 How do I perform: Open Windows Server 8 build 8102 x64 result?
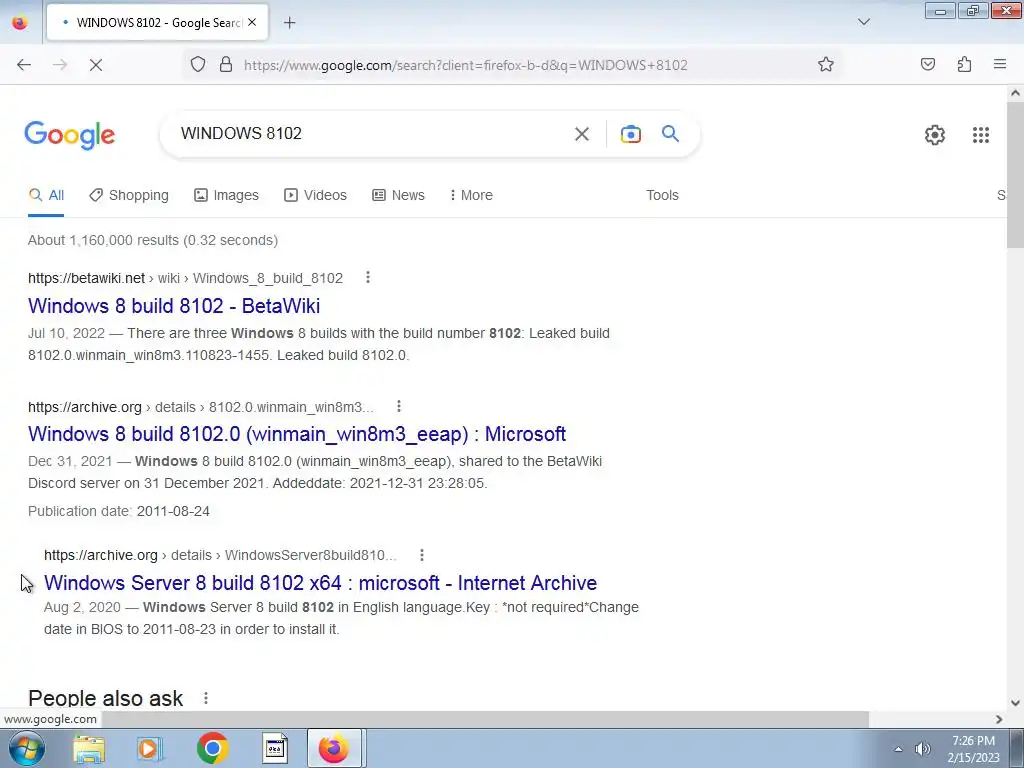tap(320, 583)
